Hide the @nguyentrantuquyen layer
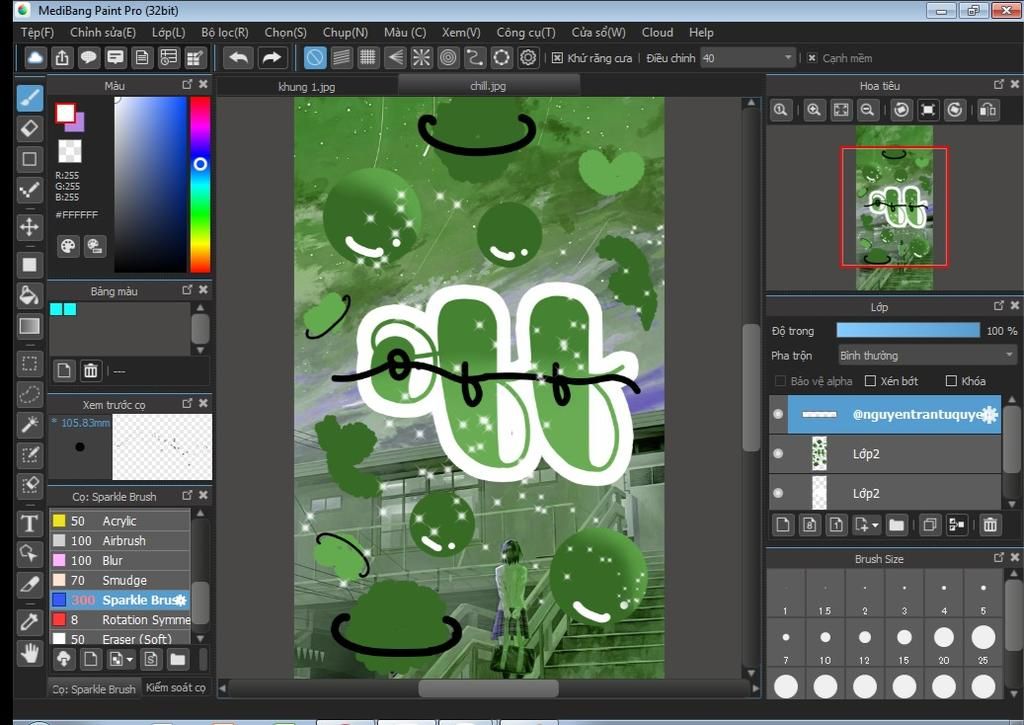The image size is (1024, 725). click(x=778, y=414)
